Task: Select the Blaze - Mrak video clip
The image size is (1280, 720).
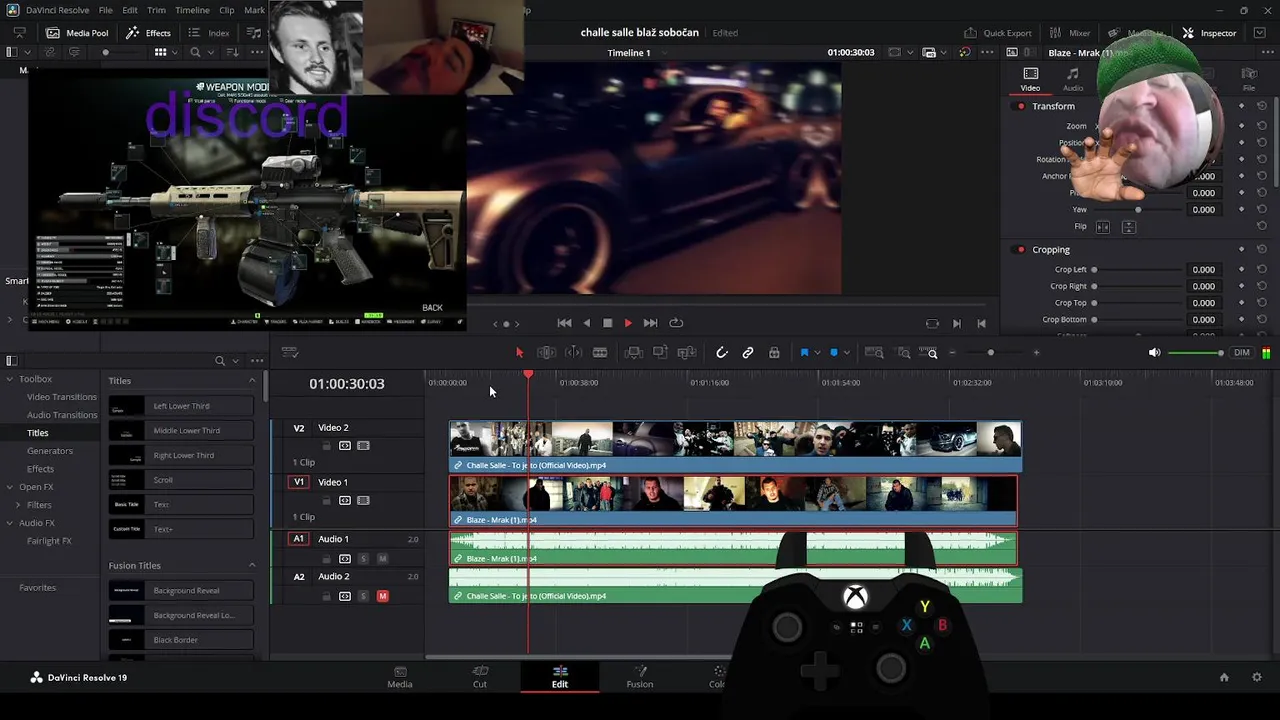Action: [x=733, y=501]
